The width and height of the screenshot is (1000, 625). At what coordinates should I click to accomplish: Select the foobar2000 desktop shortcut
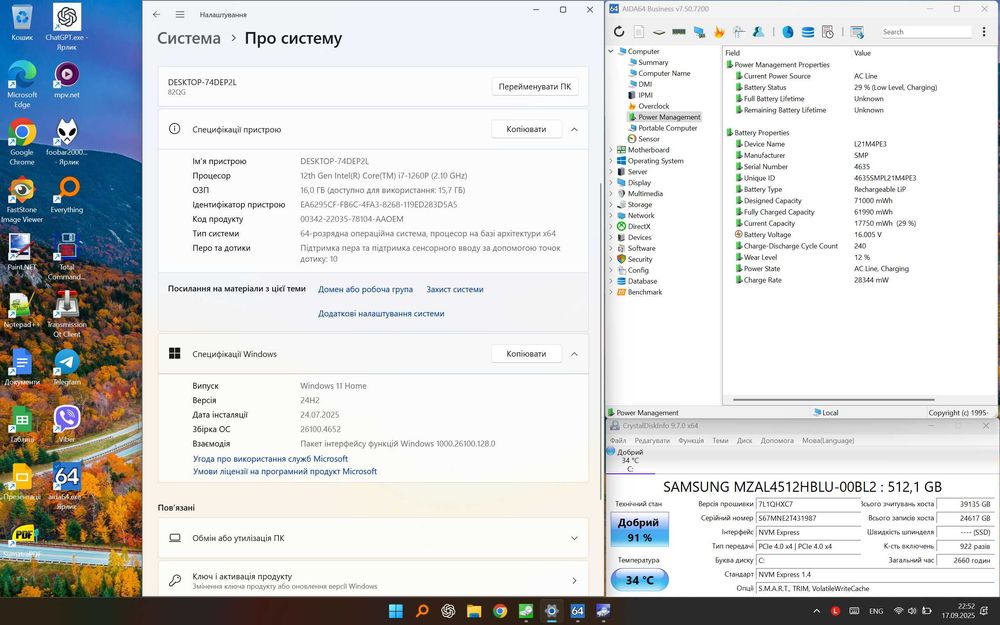(66, 142)
